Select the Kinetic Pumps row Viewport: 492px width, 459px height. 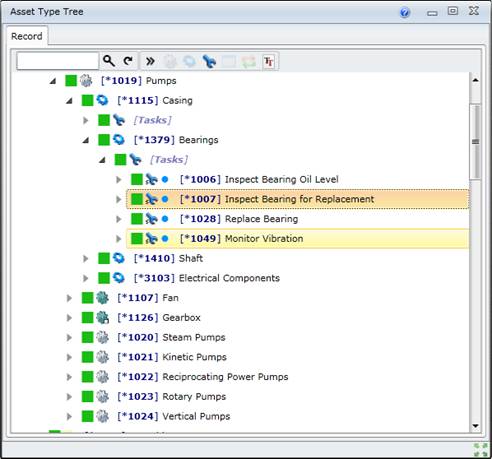pyautogui.click(x=172, y=357)
